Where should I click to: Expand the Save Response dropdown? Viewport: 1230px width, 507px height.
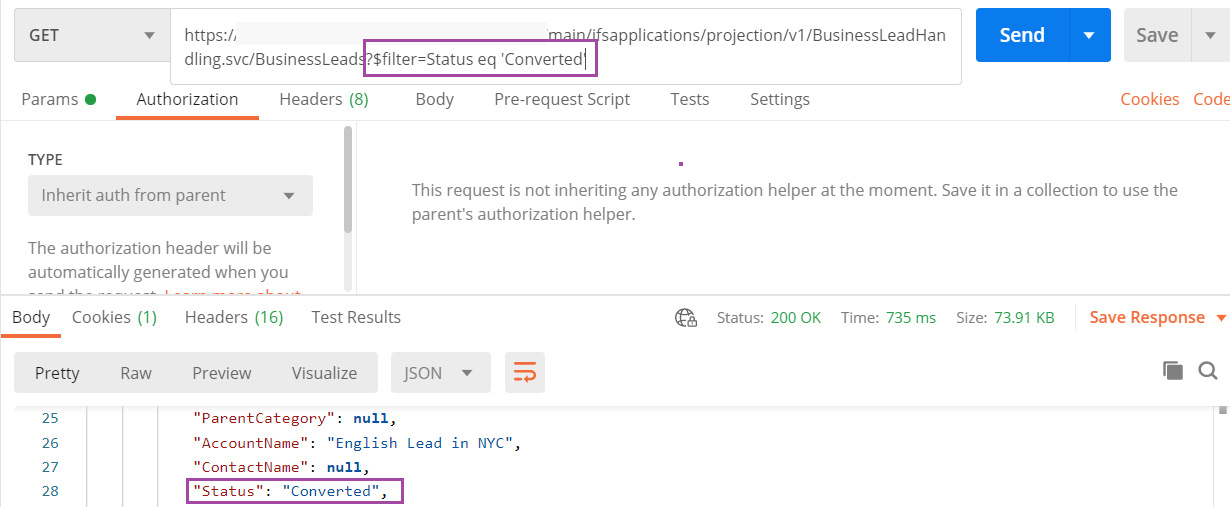[x=1221, y=318]
